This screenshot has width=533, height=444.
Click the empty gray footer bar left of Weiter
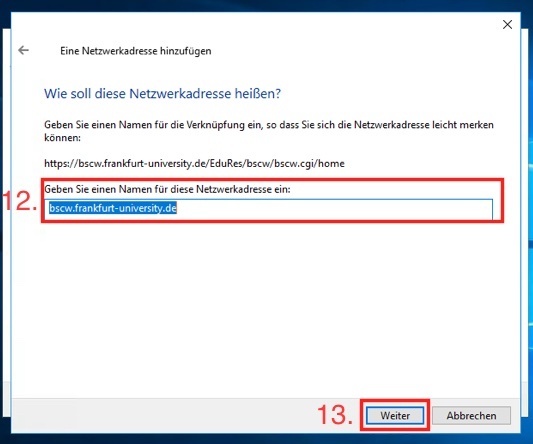(163, 415)
